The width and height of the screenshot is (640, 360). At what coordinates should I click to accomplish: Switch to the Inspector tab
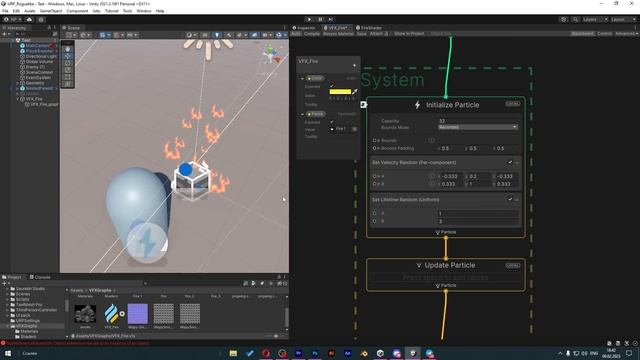[x=304, y=28]
